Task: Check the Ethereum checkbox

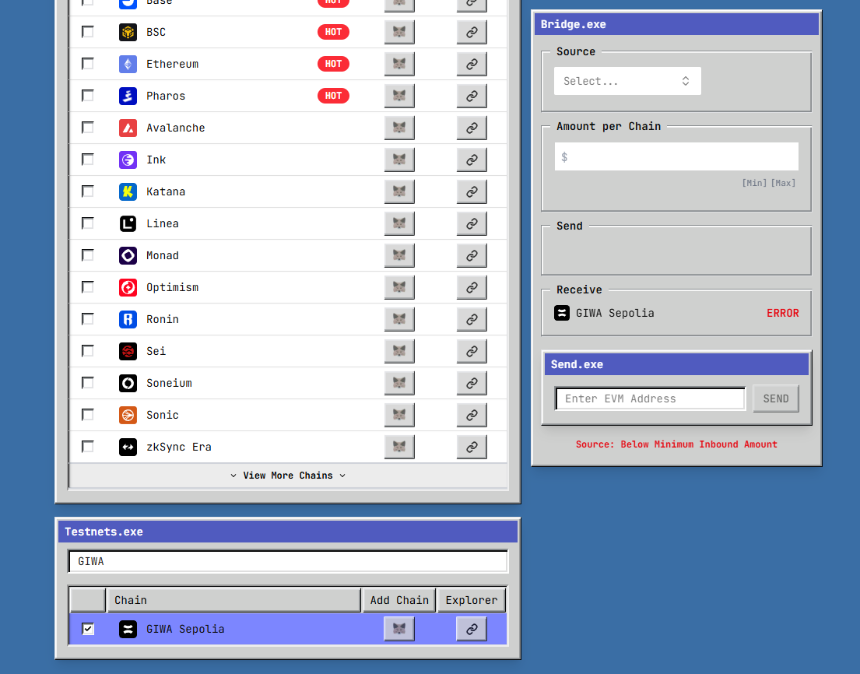Action: pyautogui.click(x=88, y=64)
